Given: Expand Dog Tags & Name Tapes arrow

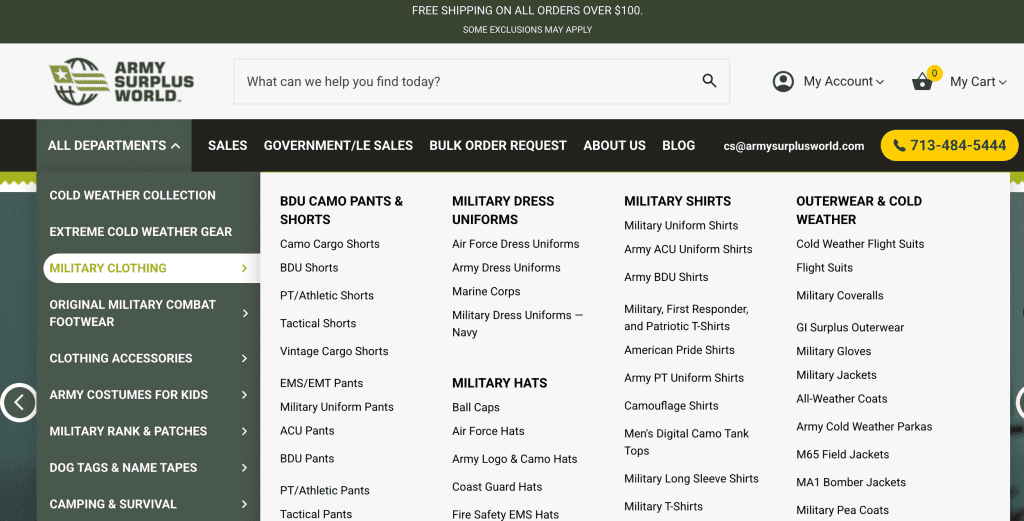Looking at the screenshot, I should pos(244,468).
